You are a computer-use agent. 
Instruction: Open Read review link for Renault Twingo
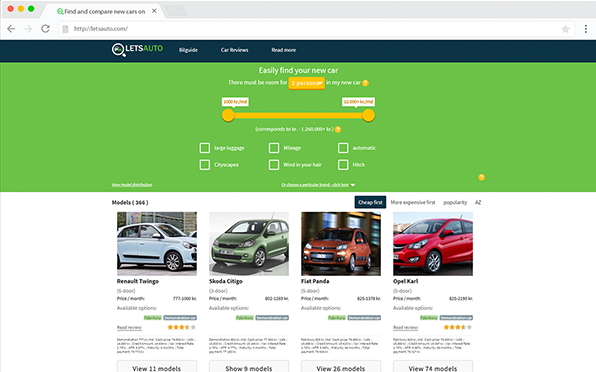129,328
